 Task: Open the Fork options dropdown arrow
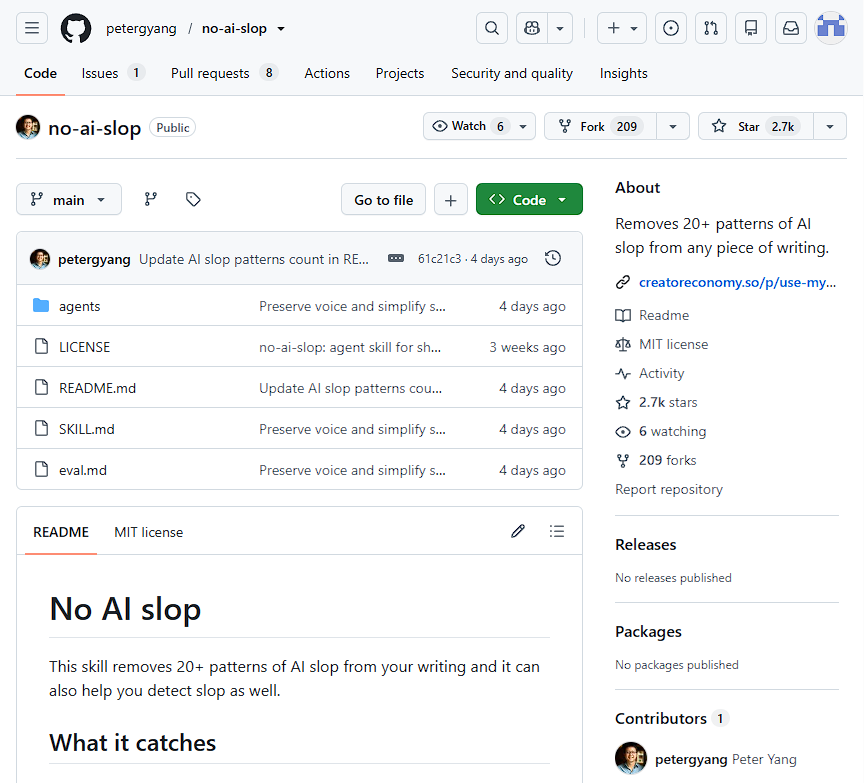(x=673, y=126)
